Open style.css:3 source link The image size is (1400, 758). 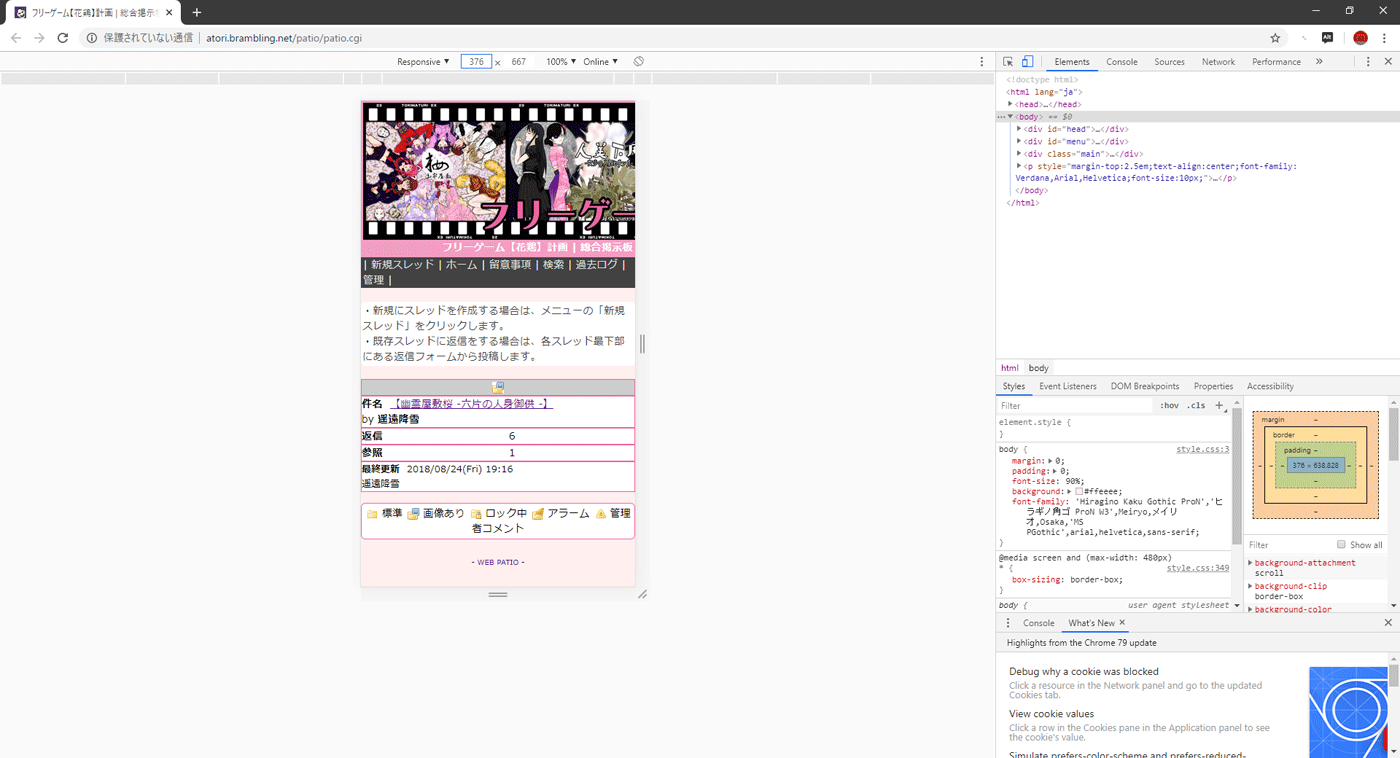click(1203, 450)
